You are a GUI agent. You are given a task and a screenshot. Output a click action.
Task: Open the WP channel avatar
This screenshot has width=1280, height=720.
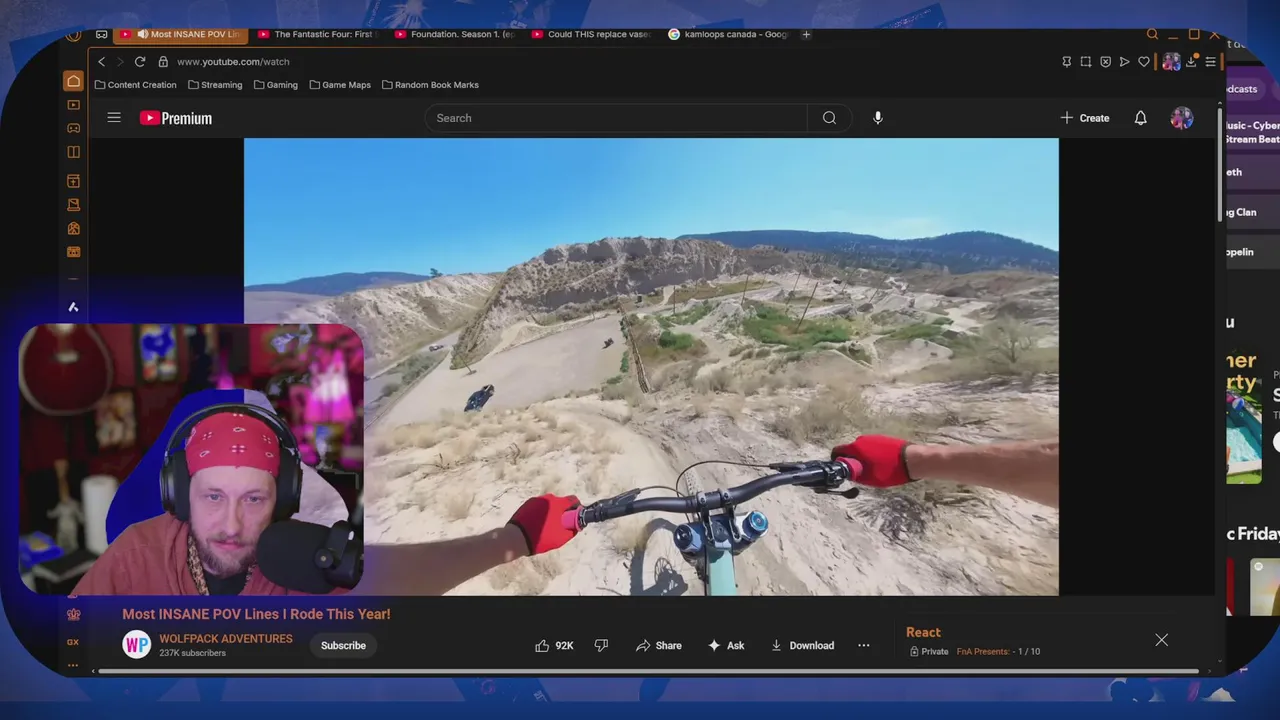(x=137, y=645)
